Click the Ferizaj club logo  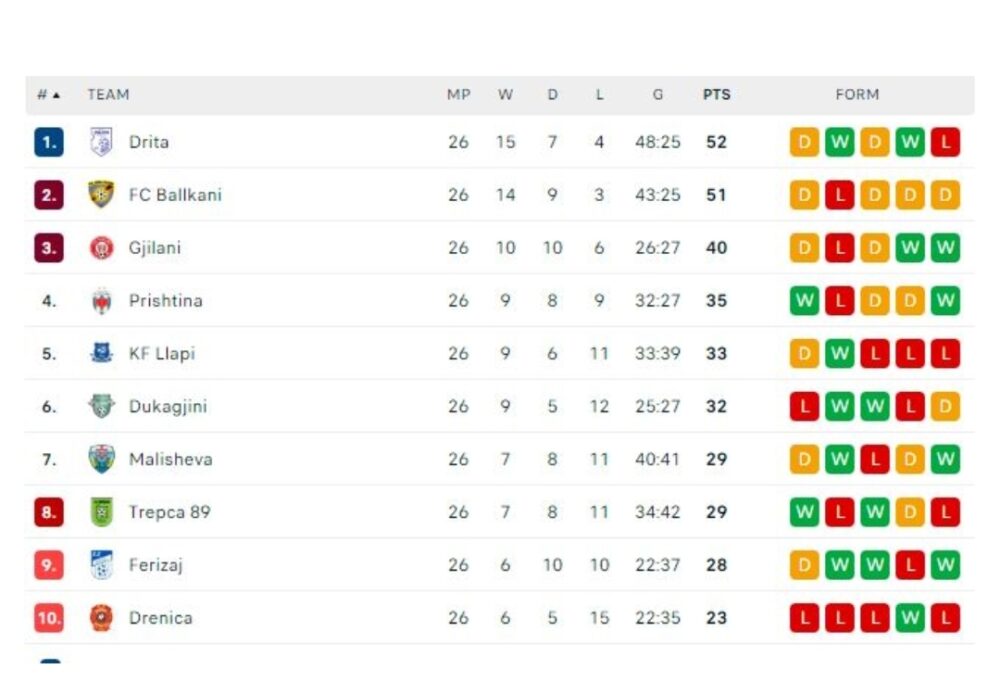coord(101,565)
